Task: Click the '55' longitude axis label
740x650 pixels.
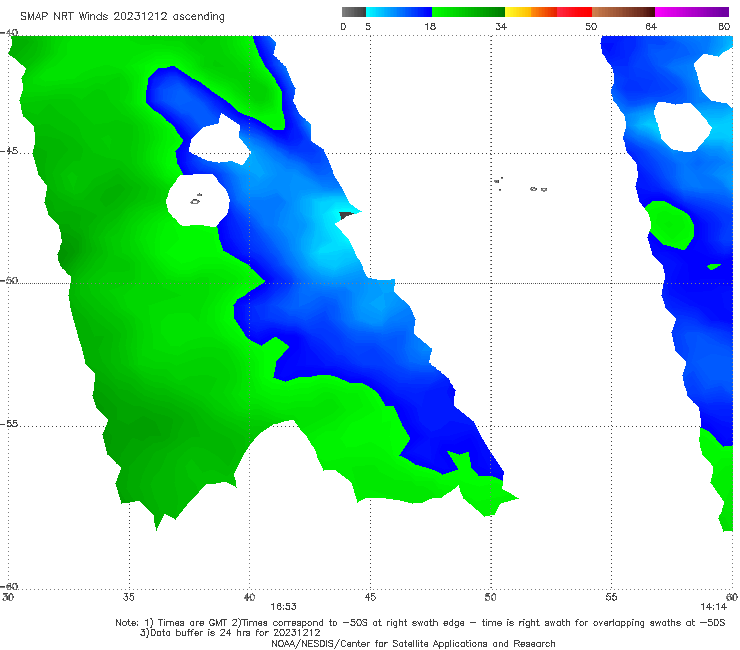Action: [611, 597]
